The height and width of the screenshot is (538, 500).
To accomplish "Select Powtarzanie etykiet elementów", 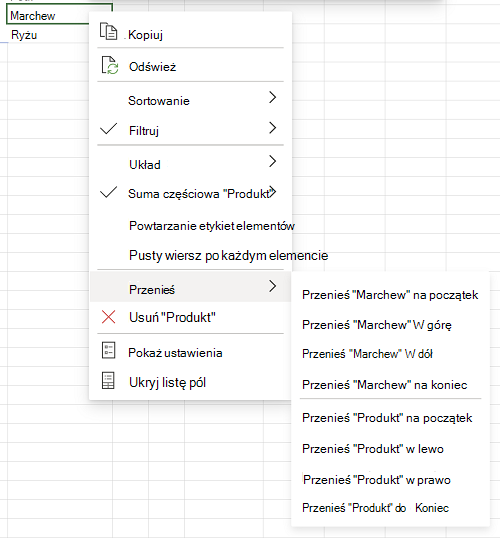I will (x=212, y=226).
